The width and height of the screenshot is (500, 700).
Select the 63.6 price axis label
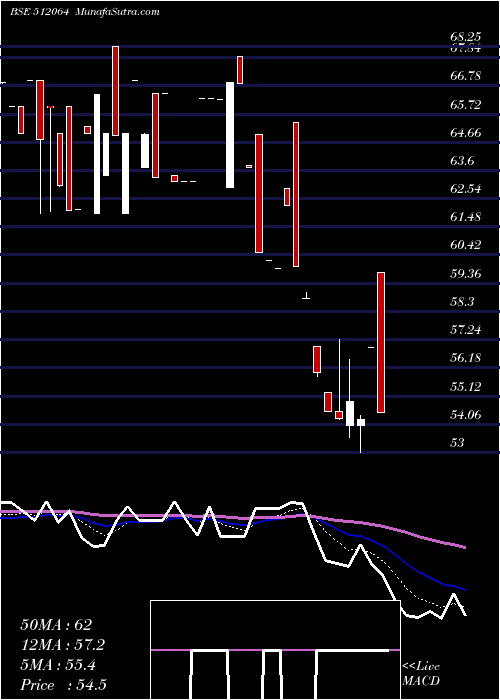point(462,161)
